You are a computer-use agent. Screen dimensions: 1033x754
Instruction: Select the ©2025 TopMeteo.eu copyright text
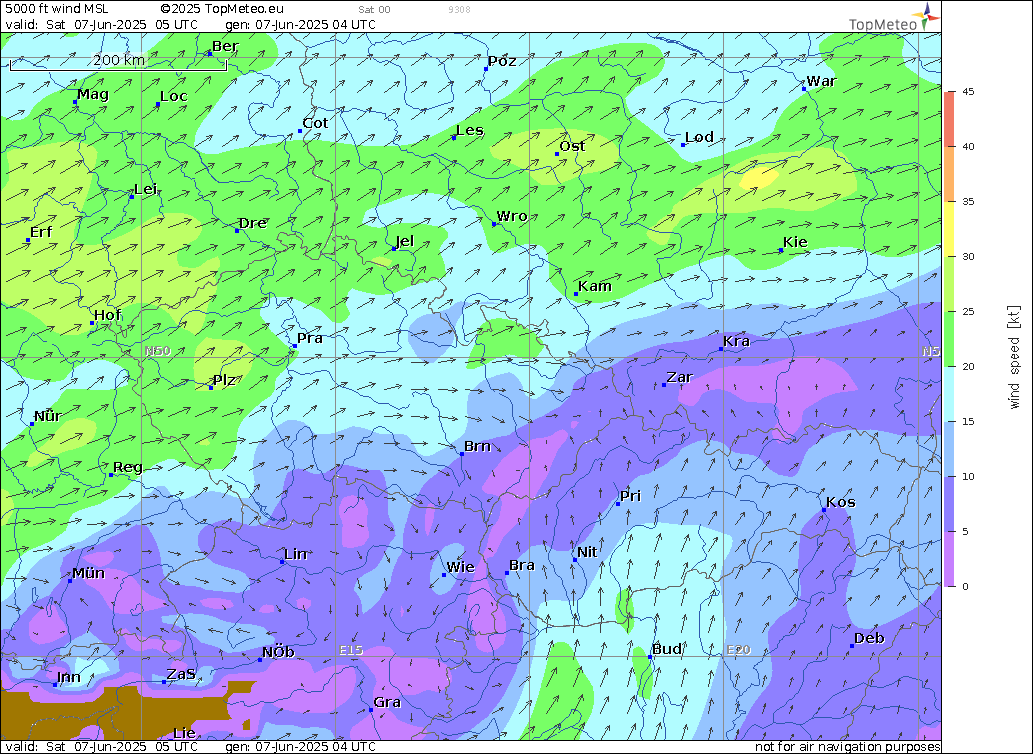222,9
